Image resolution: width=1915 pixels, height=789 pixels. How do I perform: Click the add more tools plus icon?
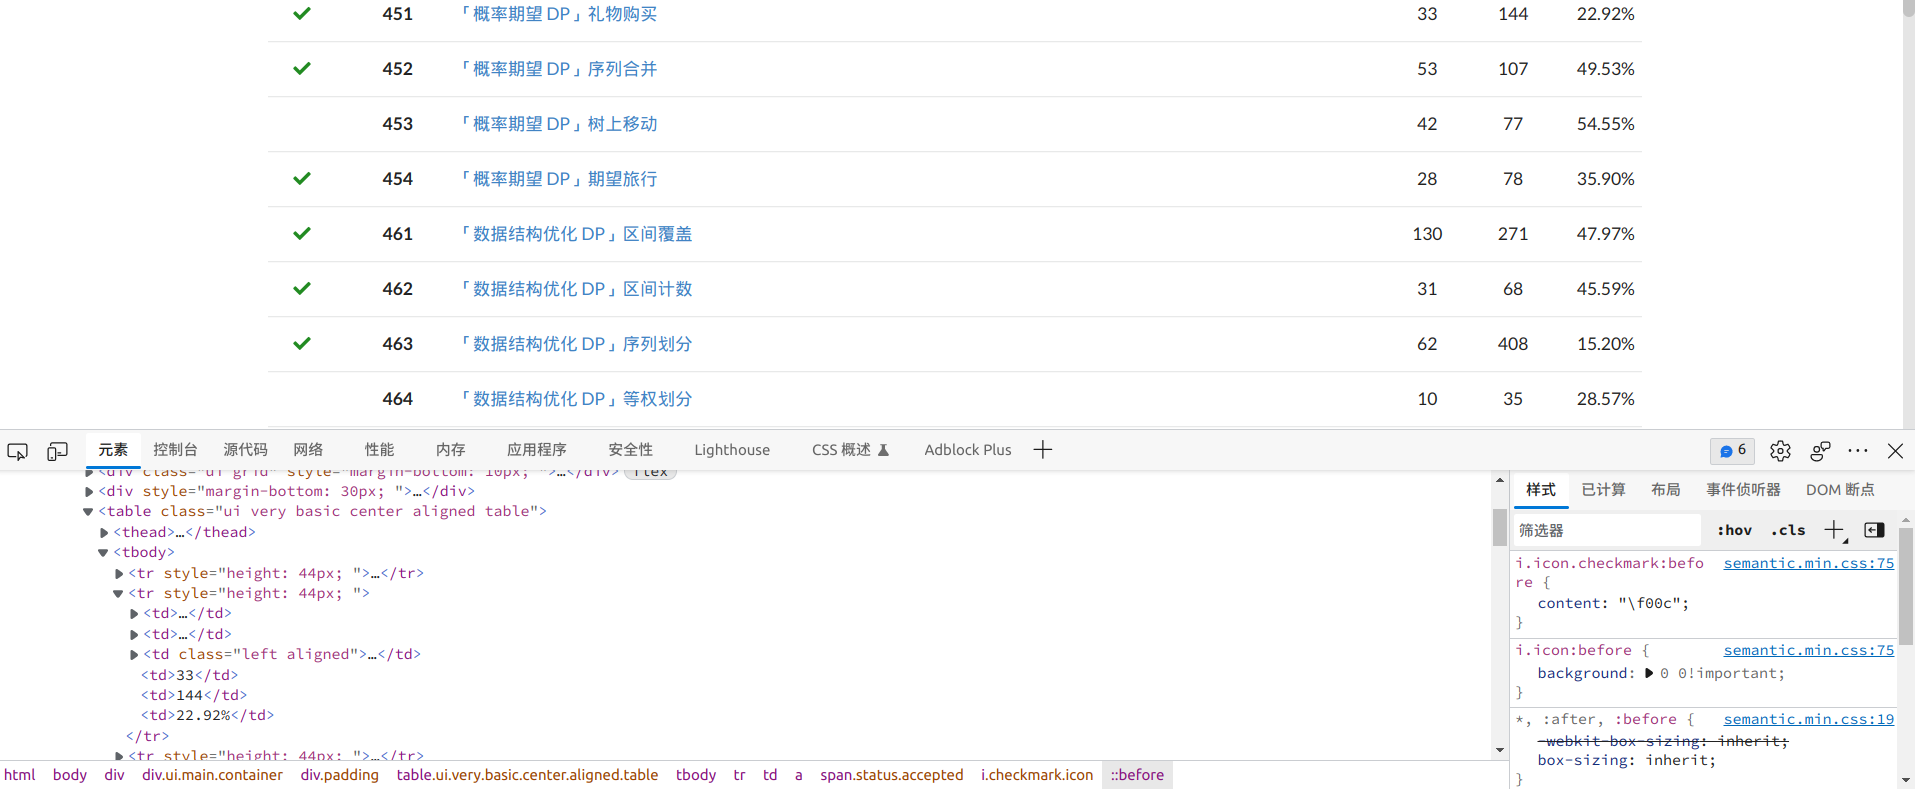pos(1042,450)
